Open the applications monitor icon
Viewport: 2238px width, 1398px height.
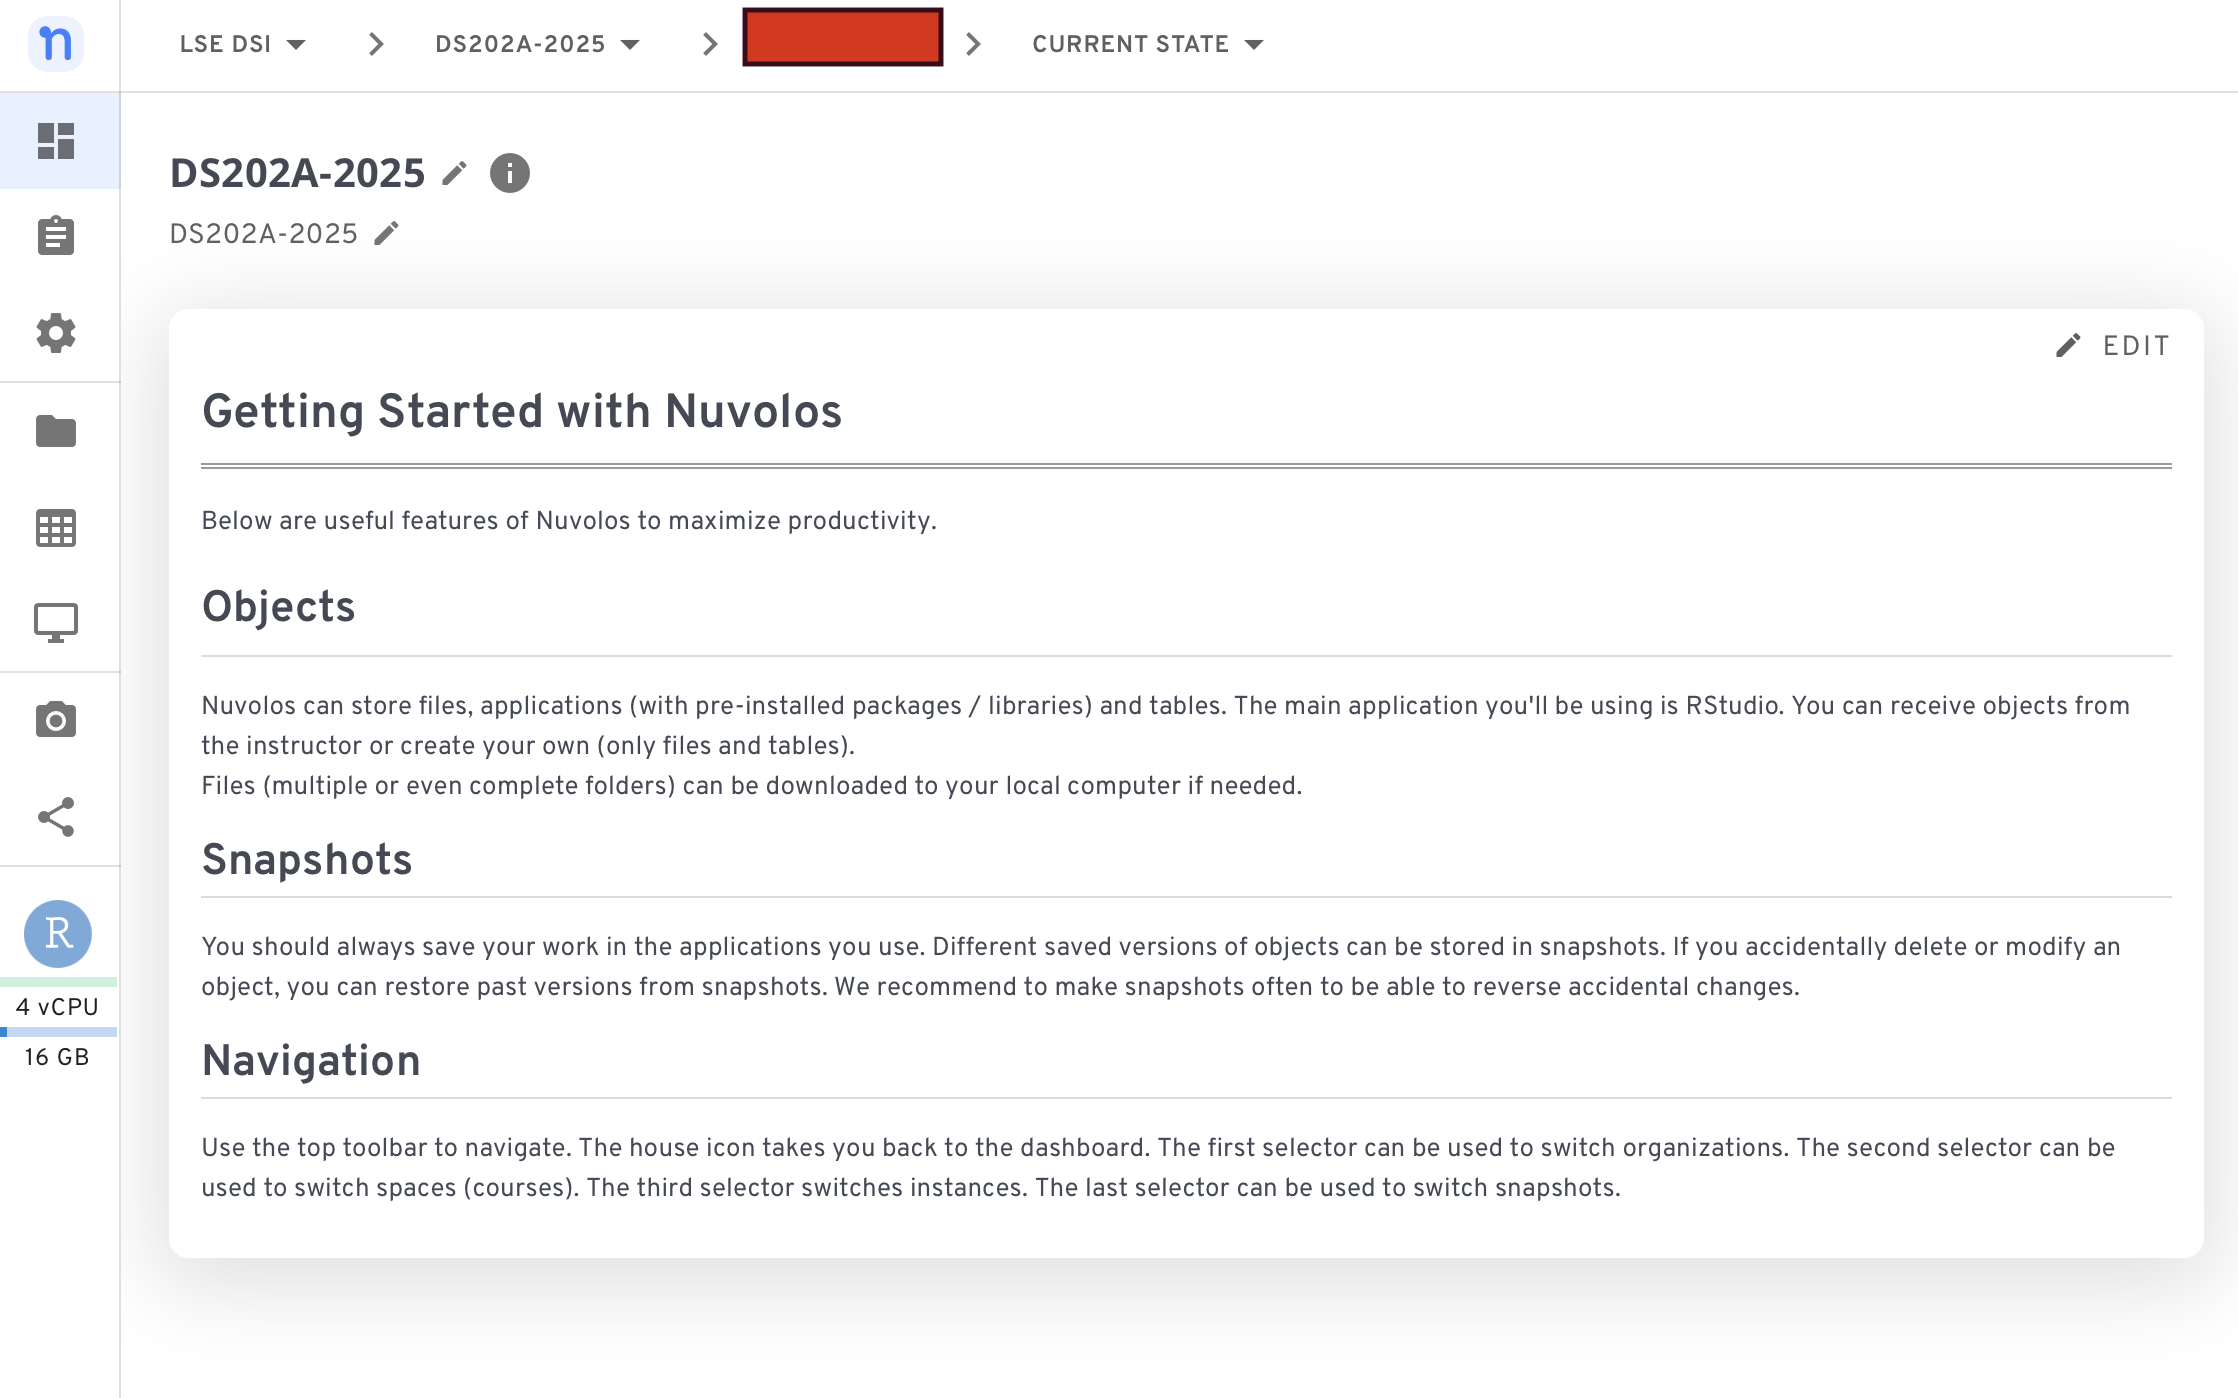[56, 623]
